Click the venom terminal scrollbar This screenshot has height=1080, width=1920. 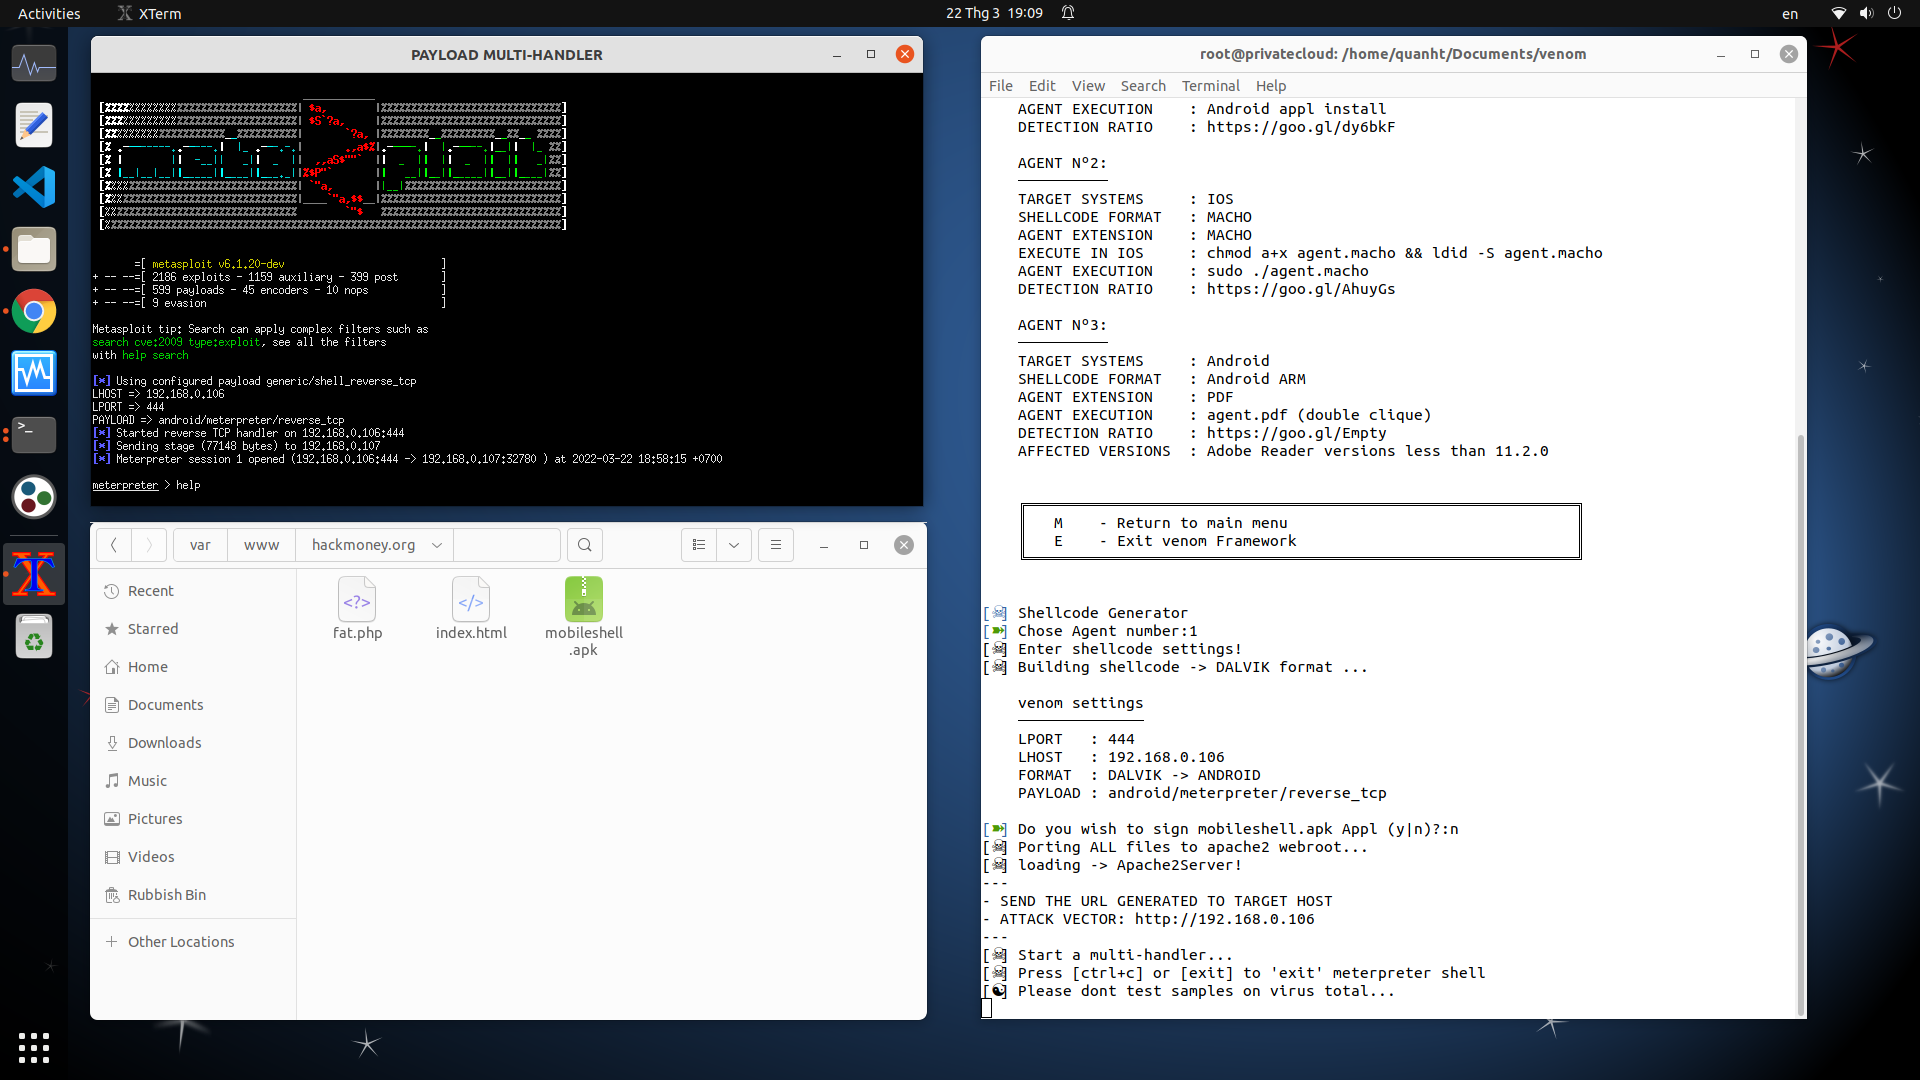click(x=1801, y=725)
